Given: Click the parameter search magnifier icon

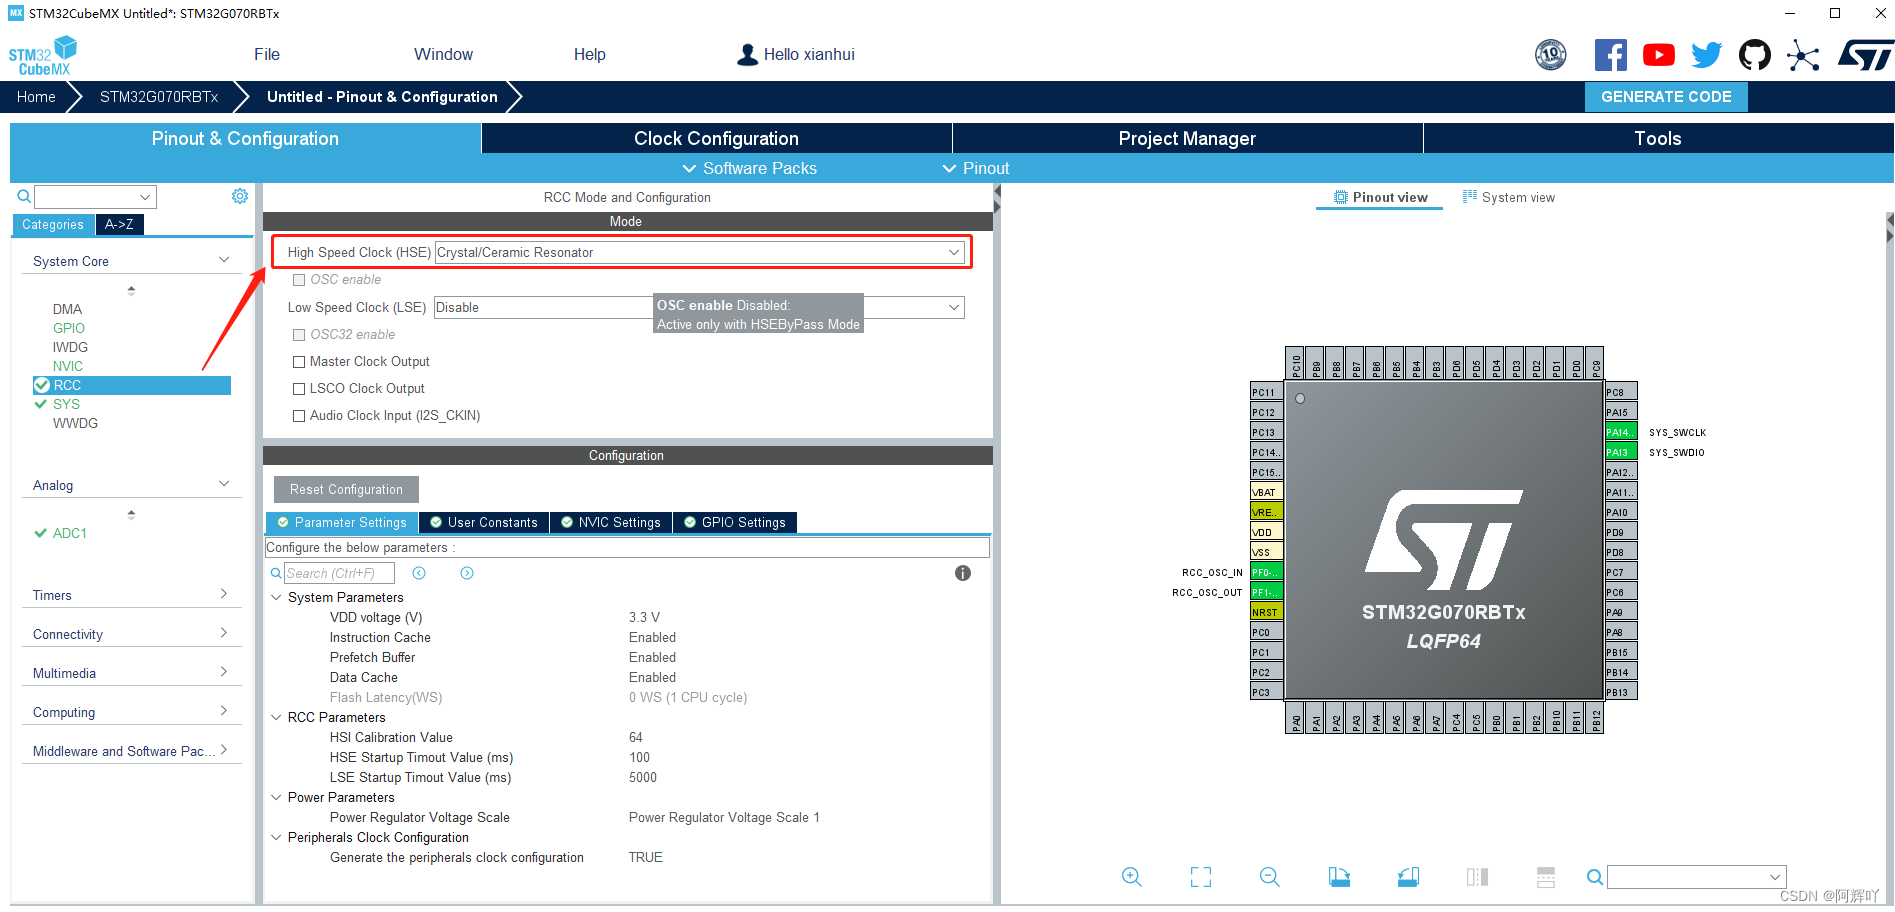Looking at the screenshot, I should tap(276, 573).
